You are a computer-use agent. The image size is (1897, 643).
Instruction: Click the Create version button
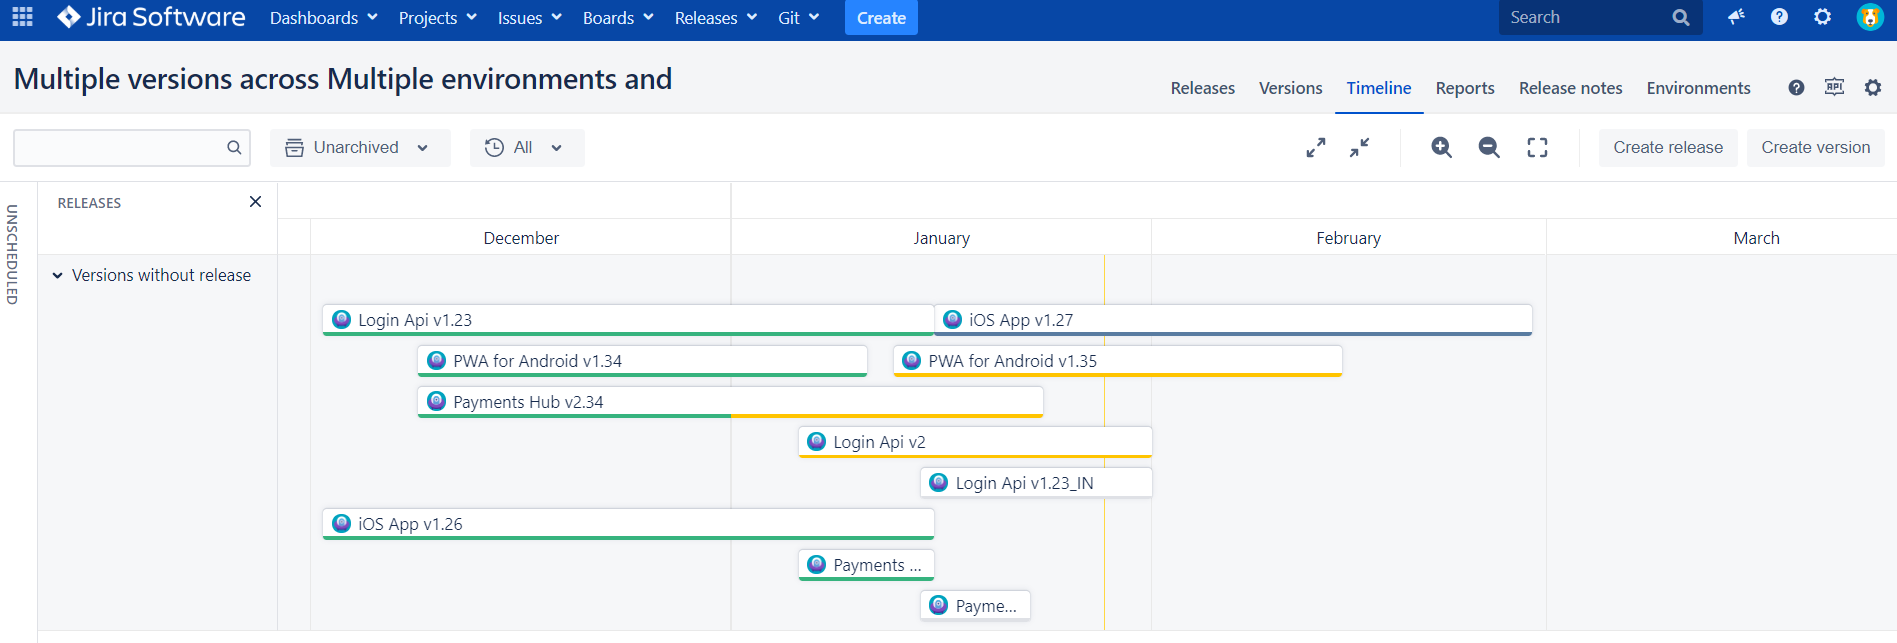pyautogui.click(x=1815, y=147)
